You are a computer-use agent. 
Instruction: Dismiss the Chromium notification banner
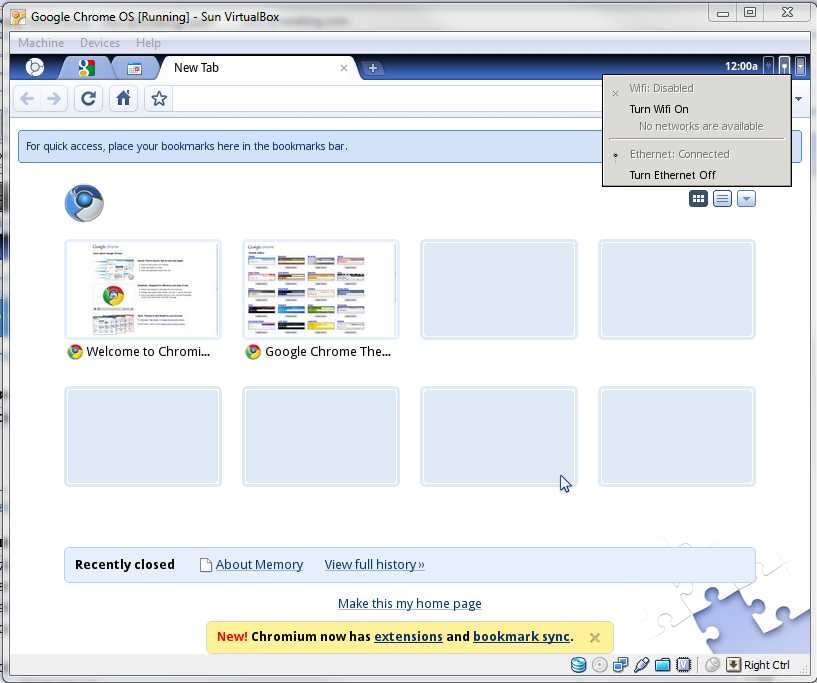(595, 637)
